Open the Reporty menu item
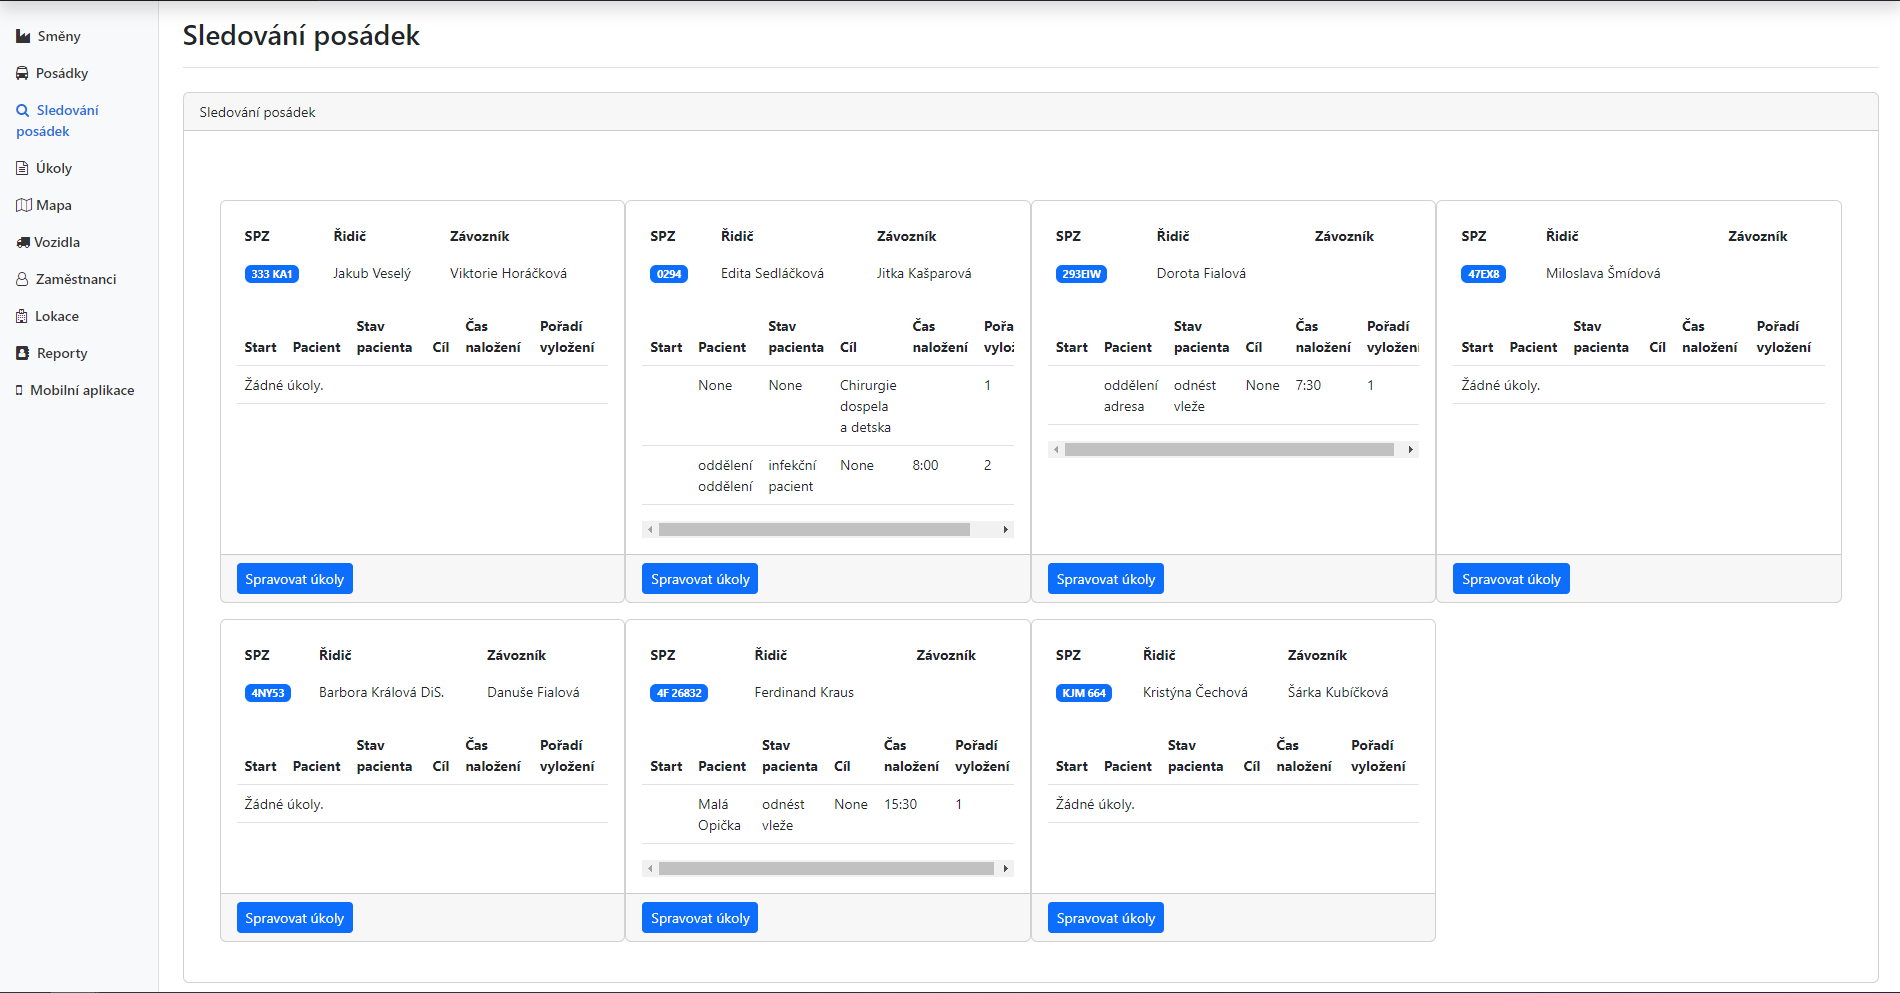 [x=61, y=353]
